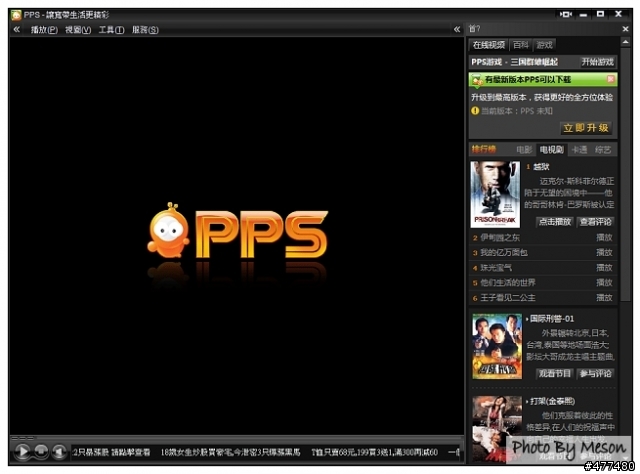Viewport: 640px width, 474px height.
Task: Click 播放 next to 他们生活的世界
Action: (604, 283)
